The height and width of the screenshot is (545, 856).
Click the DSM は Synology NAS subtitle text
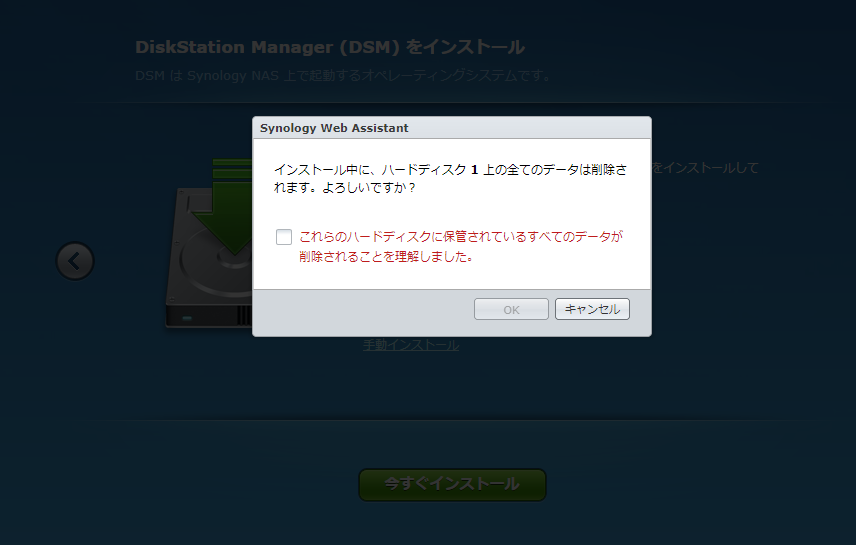click(343, 75)
